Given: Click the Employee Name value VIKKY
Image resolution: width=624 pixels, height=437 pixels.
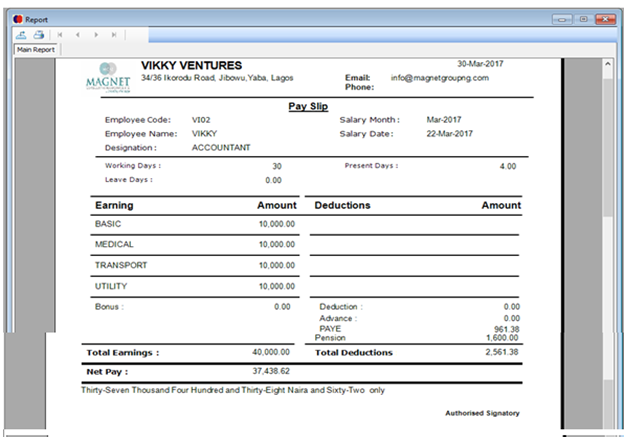Looking at the screenshot, I should click(x=204, y=134).
